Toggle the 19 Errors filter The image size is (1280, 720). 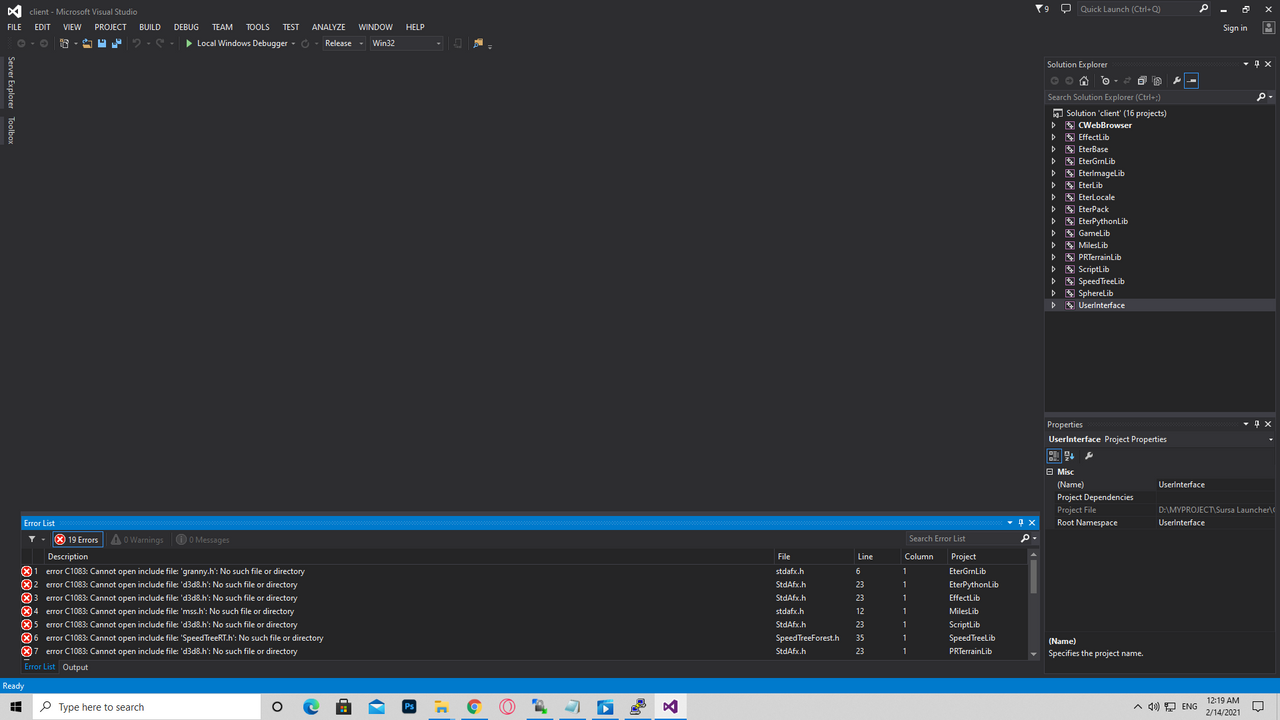point(76,539)
